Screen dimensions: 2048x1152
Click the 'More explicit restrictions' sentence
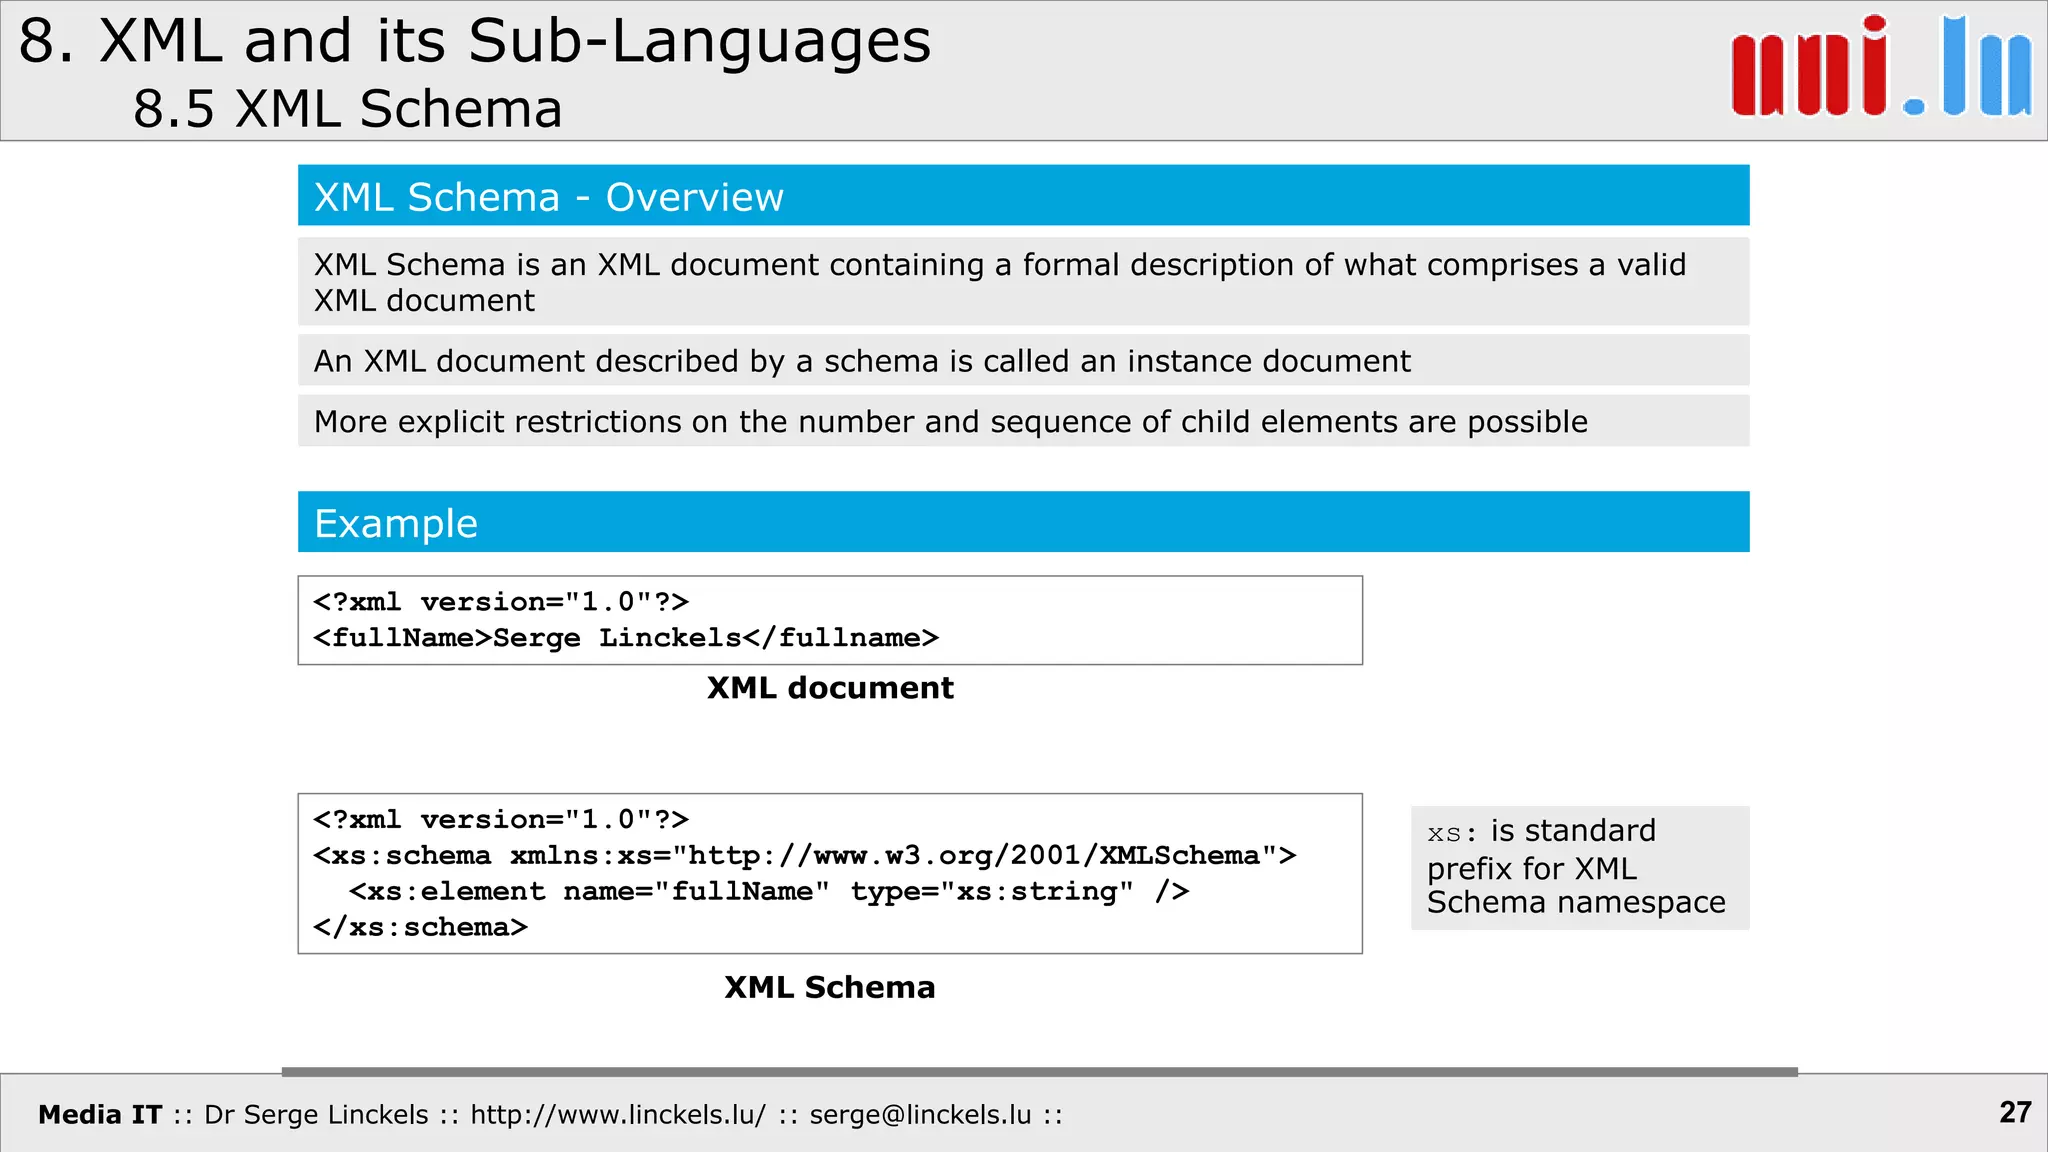[x=1023, y=421]
